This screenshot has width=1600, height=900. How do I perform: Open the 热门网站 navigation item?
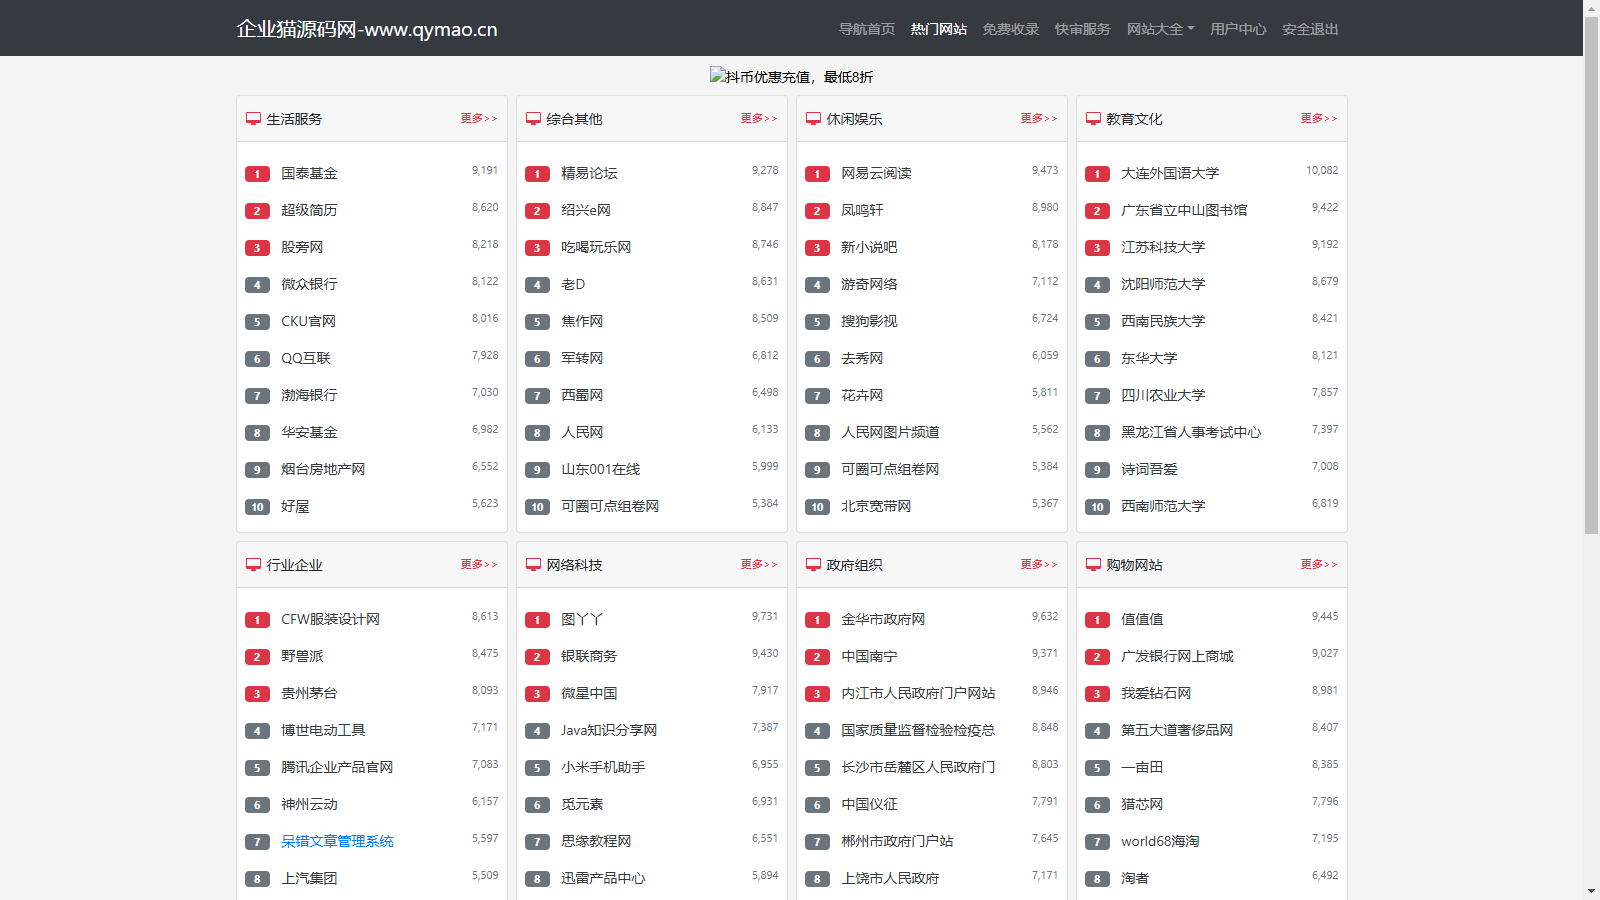tap(938, 29)
